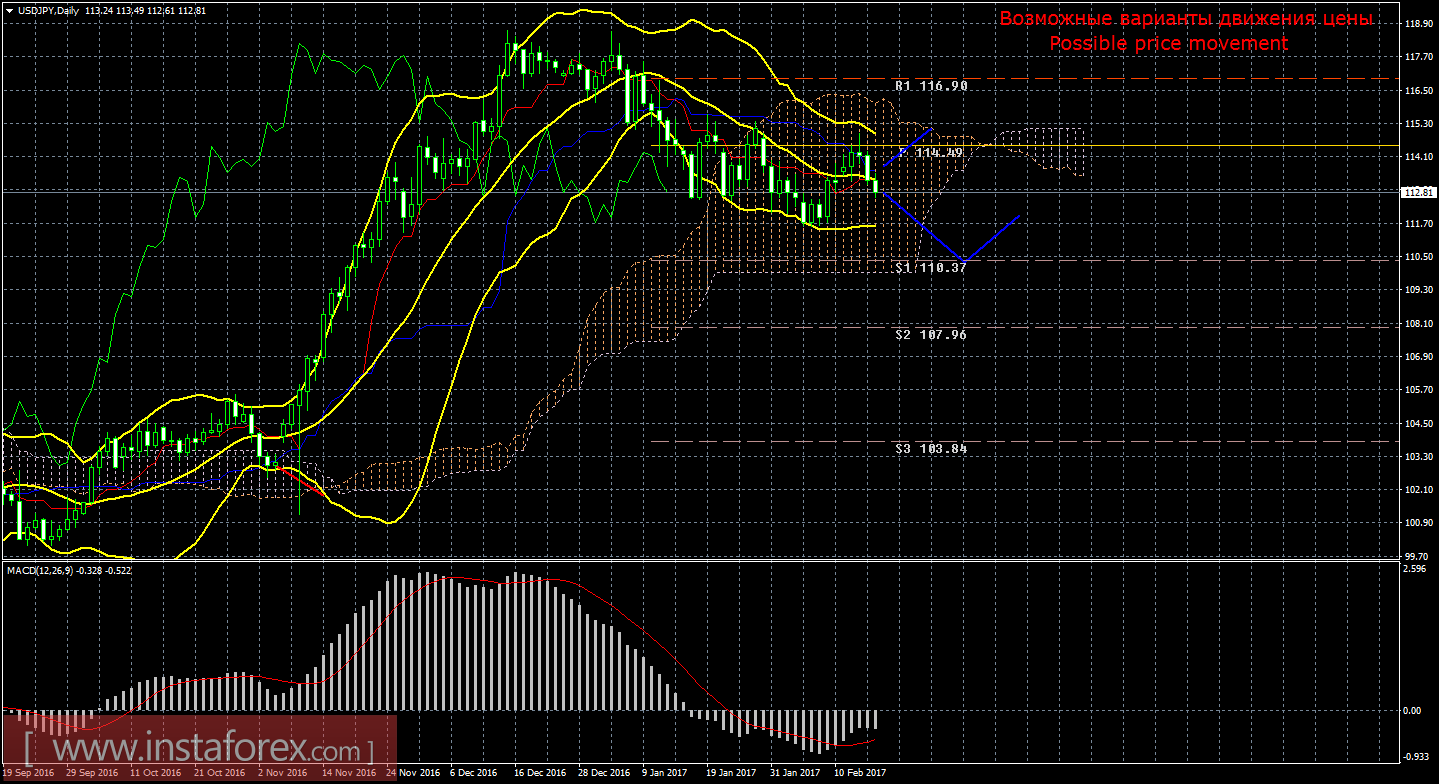
Task: Click the 10 Feb 2017 date label
Action: [859, 773]
